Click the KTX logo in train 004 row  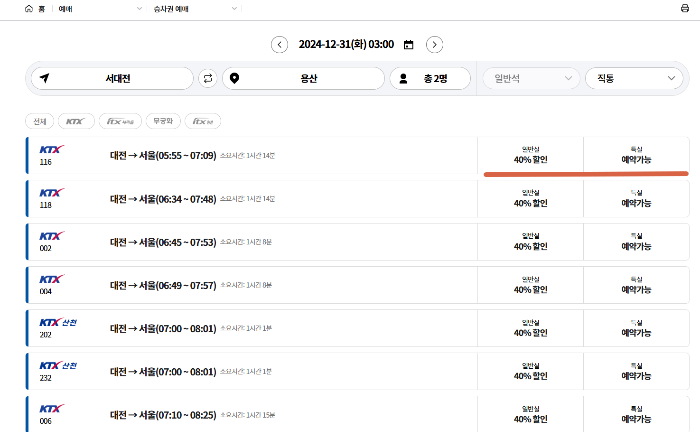(52, 279)
